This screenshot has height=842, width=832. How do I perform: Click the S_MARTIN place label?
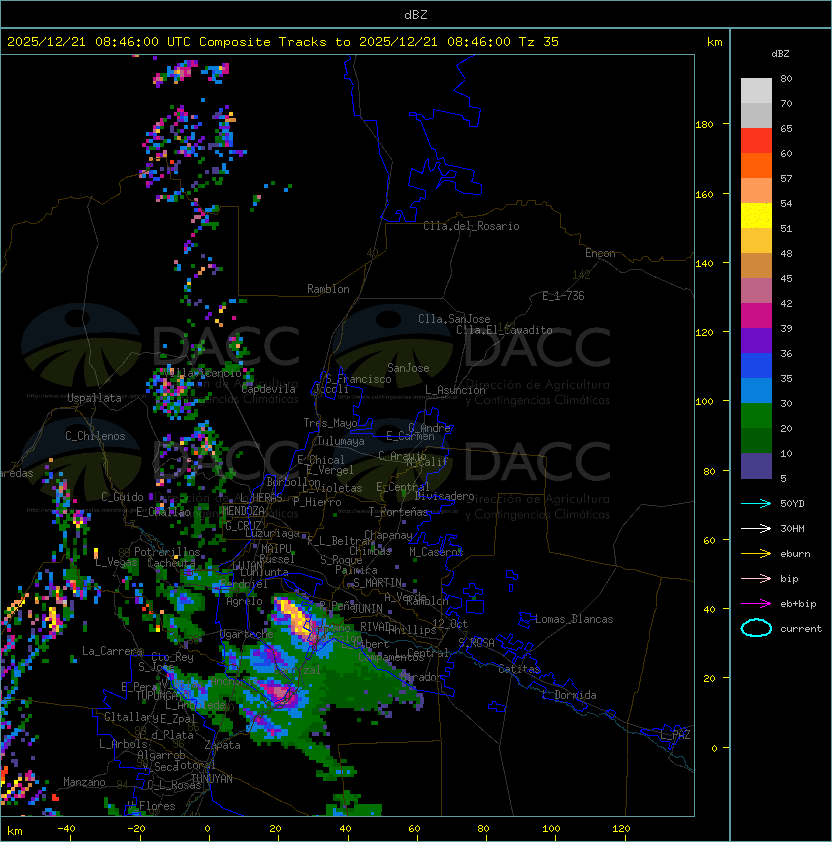[x=378, y=583]
